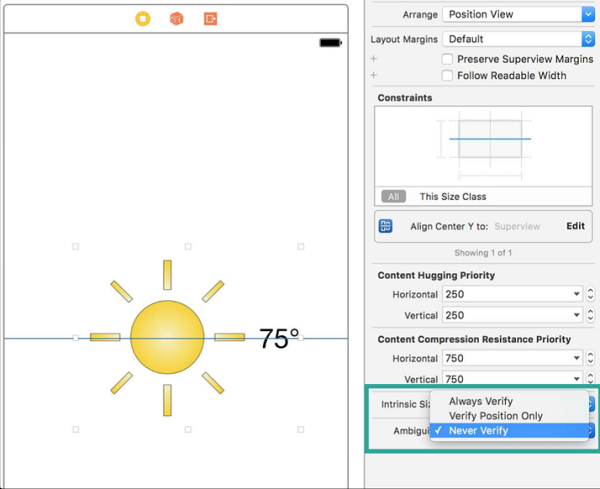The width and height of the screenshot is (600, 489).
Task: Click the yellow View Controller icon
Action: point(143,19)
